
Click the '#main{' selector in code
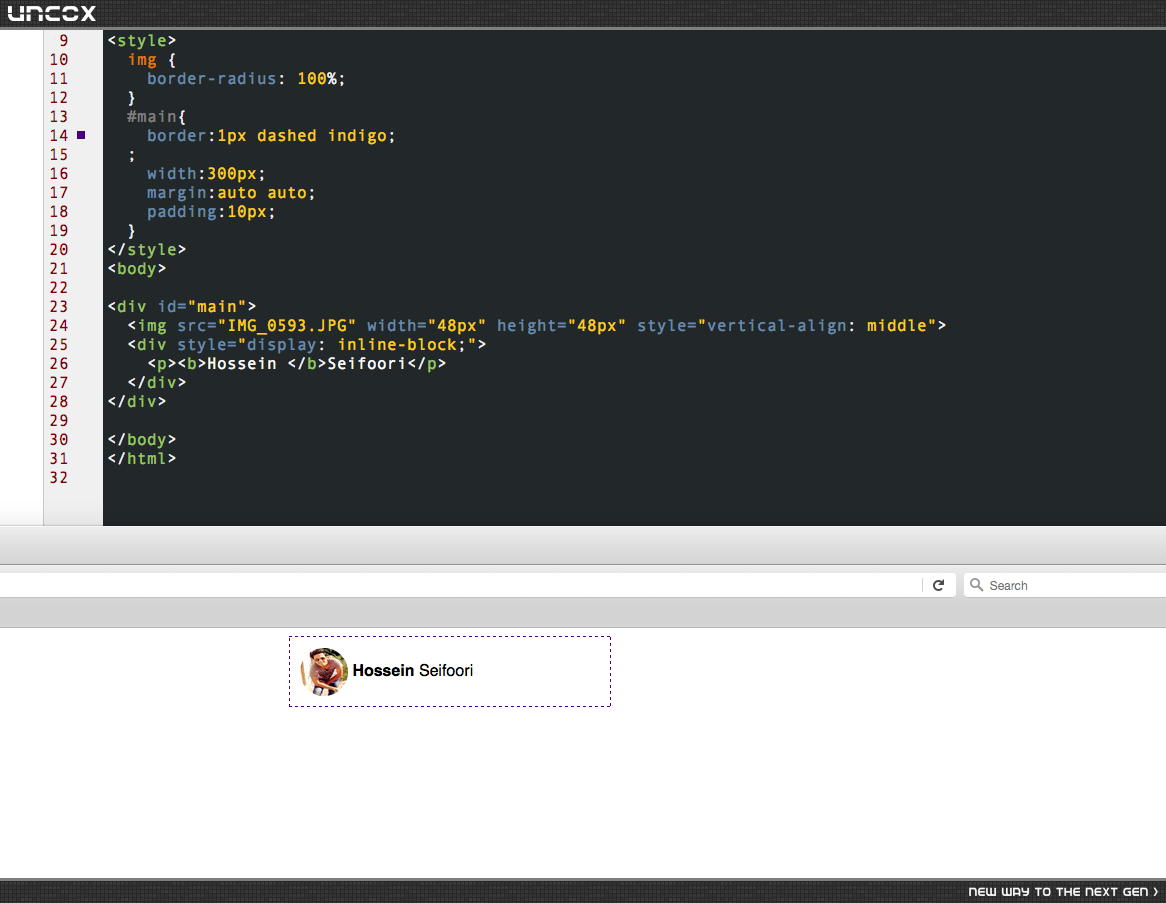point(156,117)
